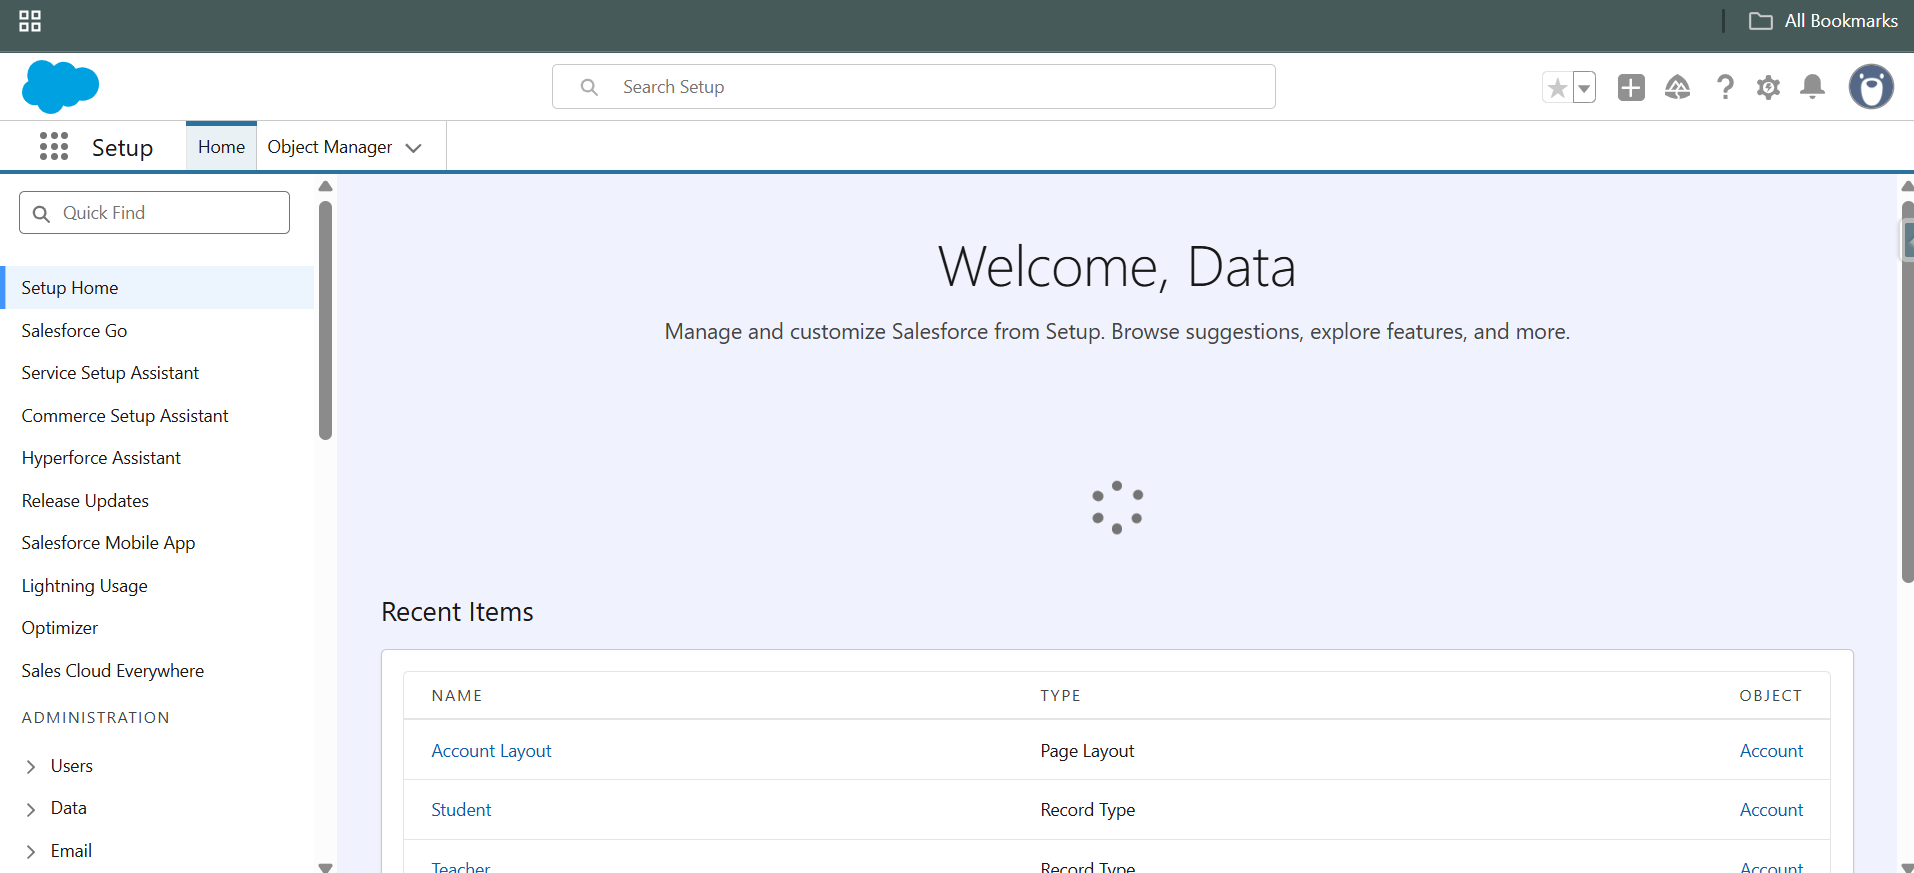Open the Setup gear menu
This screenshot has width=1914, height=873.
[x=1768, y=88]
